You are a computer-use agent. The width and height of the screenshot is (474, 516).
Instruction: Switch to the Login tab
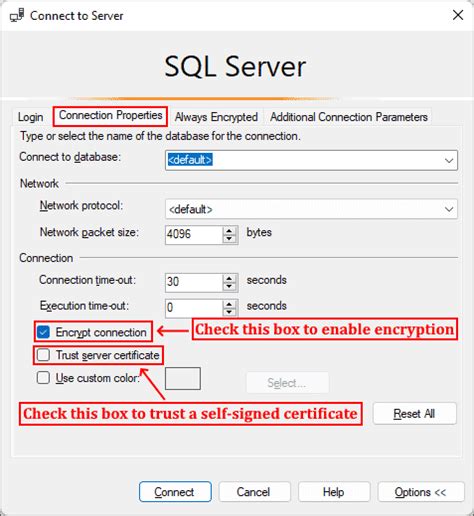30,117
